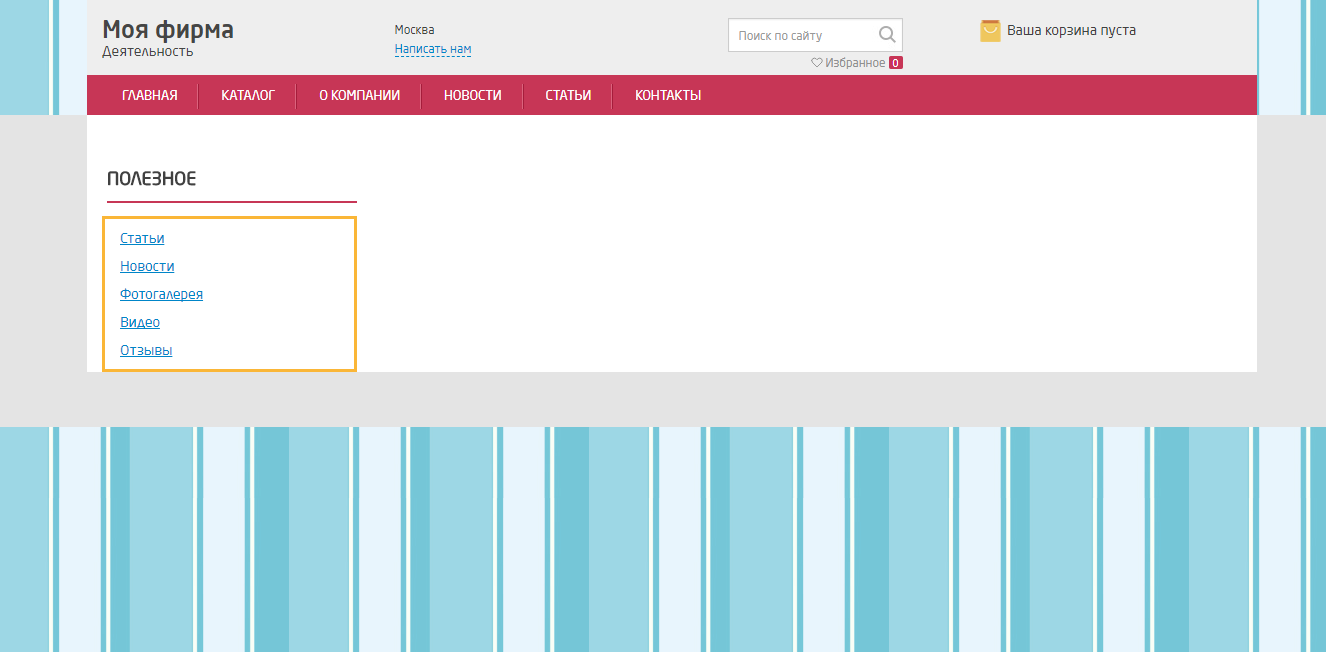Go to О КОМПАНИИ in navigation
Screen dimensions: 1326x652
[359, 96]
